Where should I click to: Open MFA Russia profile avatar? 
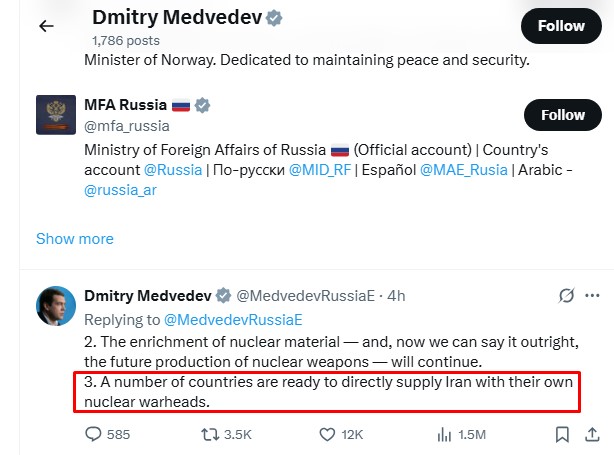(57, 116)
